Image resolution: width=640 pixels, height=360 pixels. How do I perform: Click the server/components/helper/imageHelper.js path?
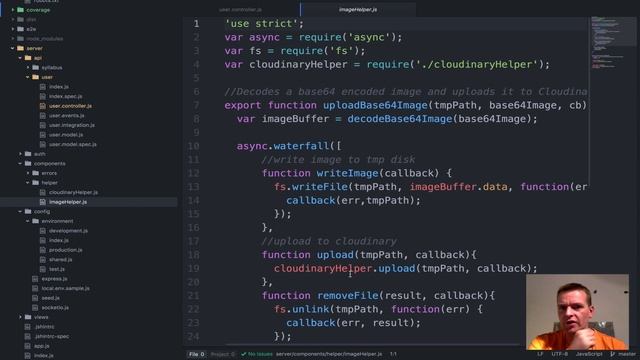(329, 354)
